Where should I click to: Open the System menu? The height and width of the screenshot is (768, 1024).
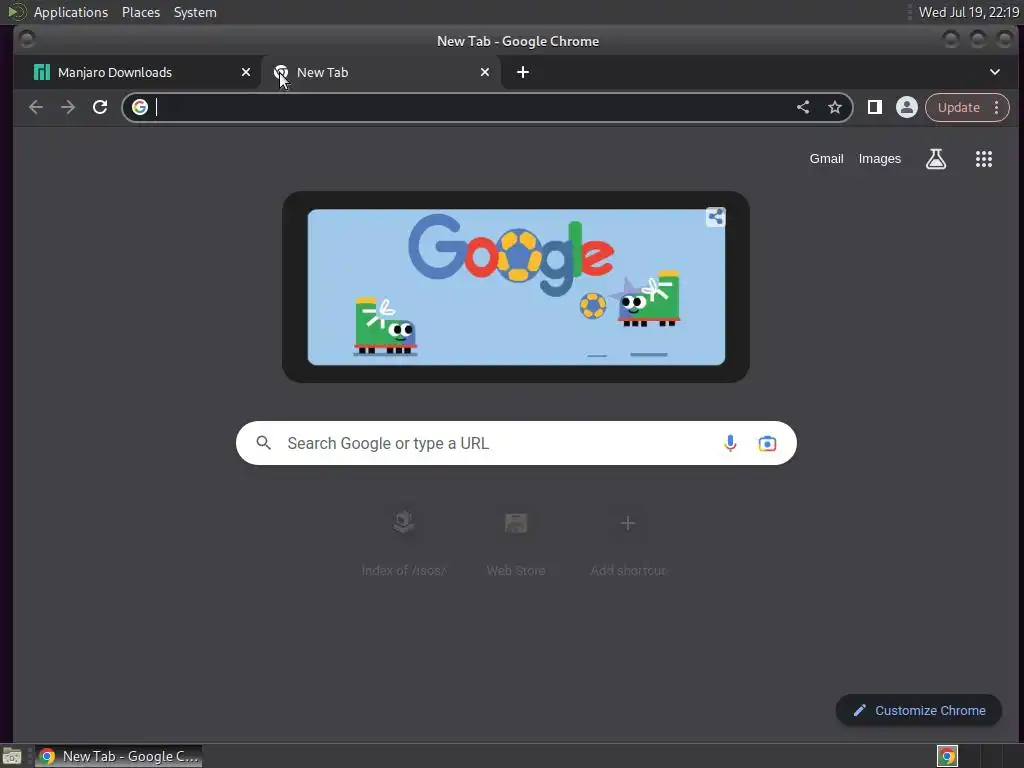[195, 12]
